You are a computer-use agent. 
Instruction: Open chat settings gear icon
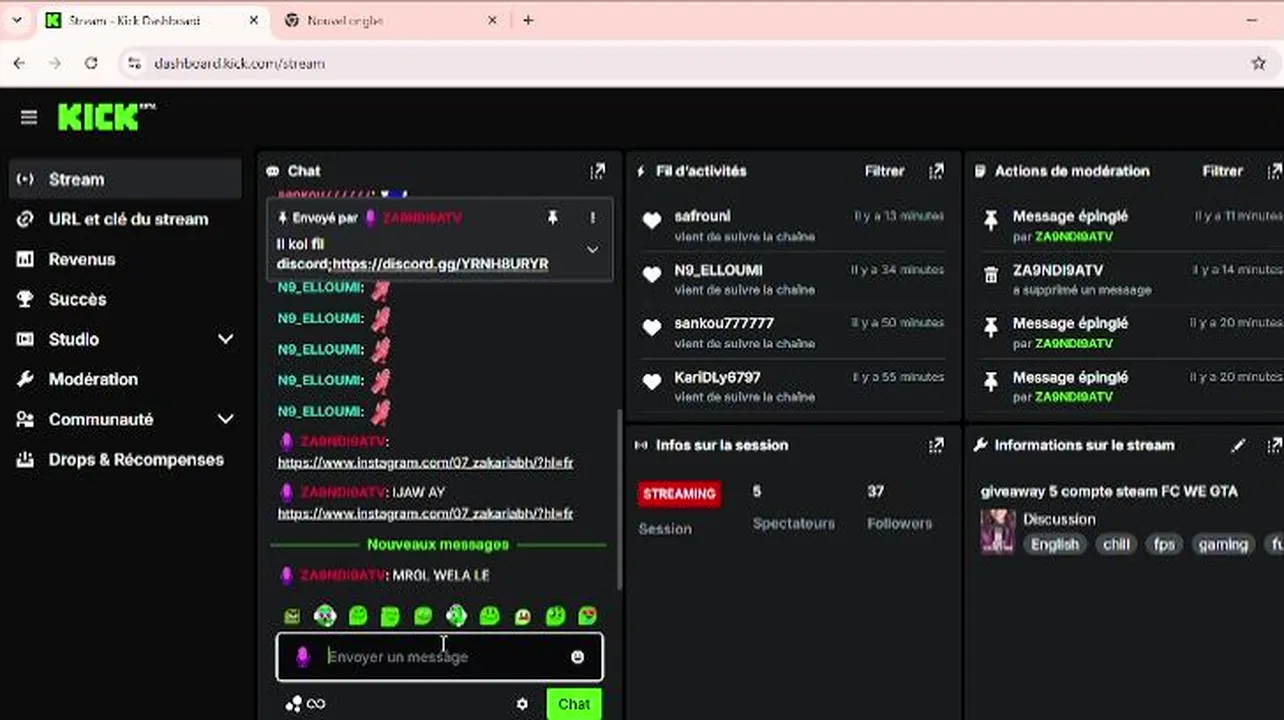coord(522,704)
